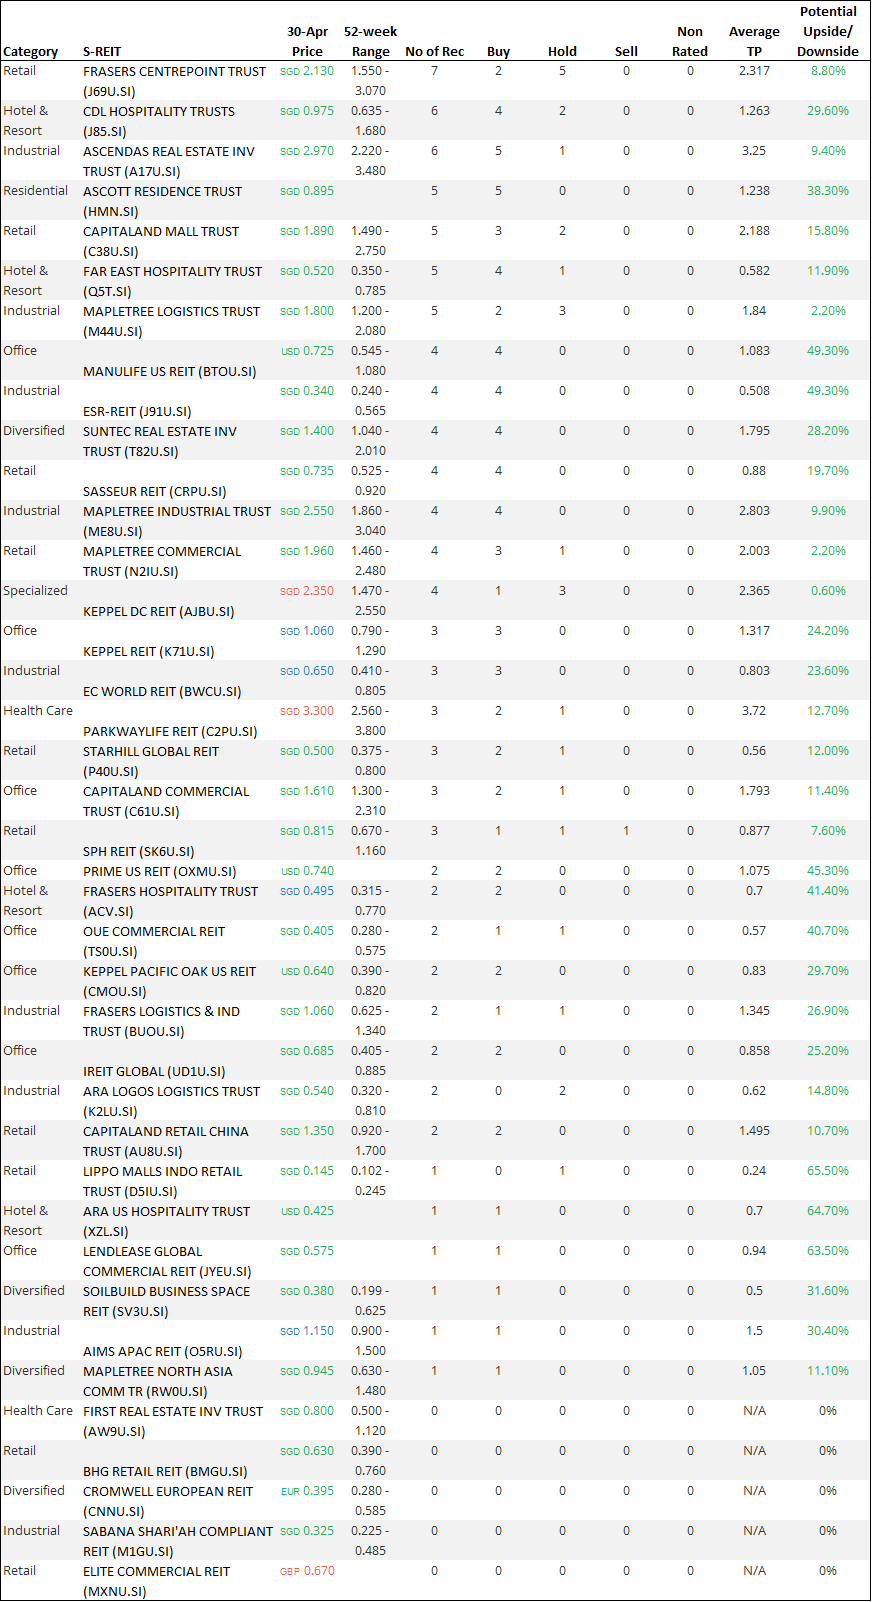This screenshot has width=872, height=1602.
Task: Click FAR EAST HOSPITALITY TRUST name
Action: point(172,281)
